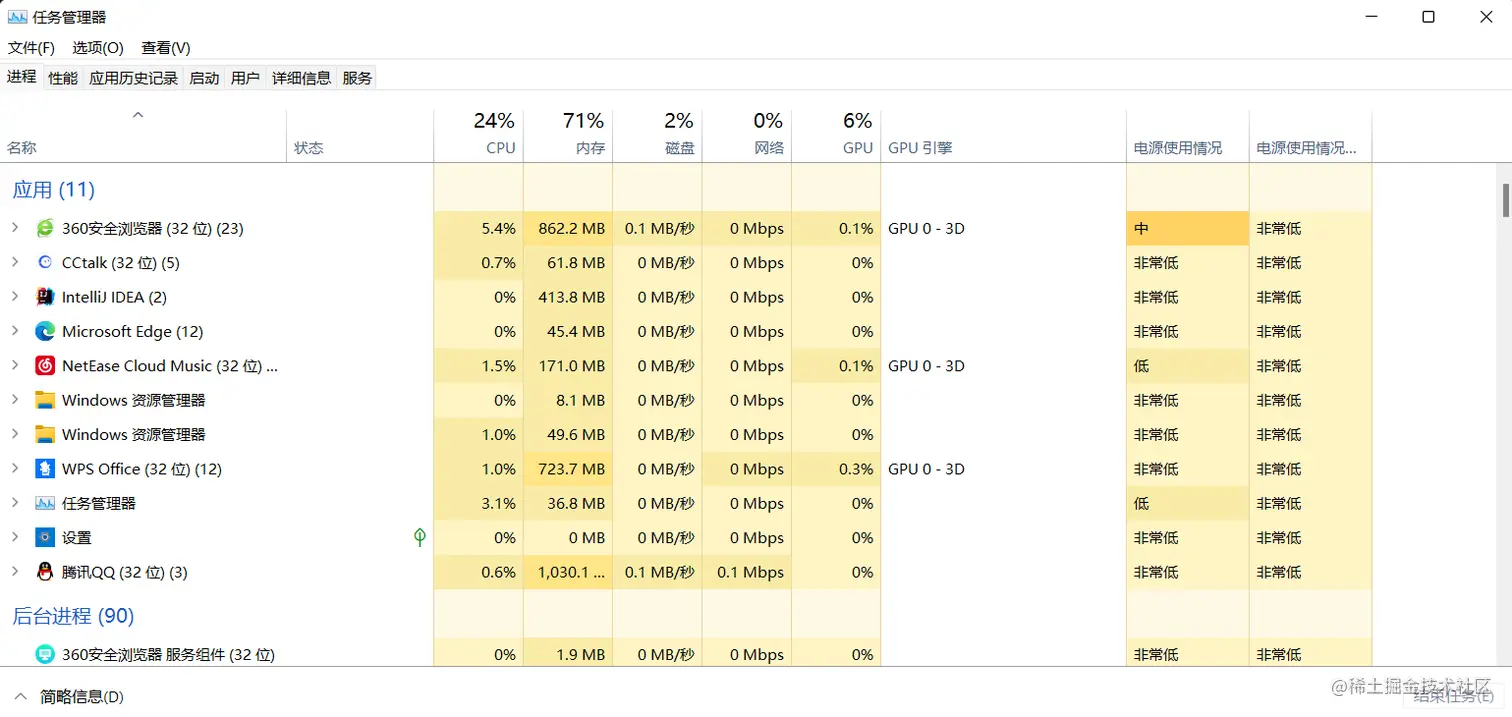Collapse to 简略信息 view
The height and width of the screenshot is (717, 1512).
point(68,696)
